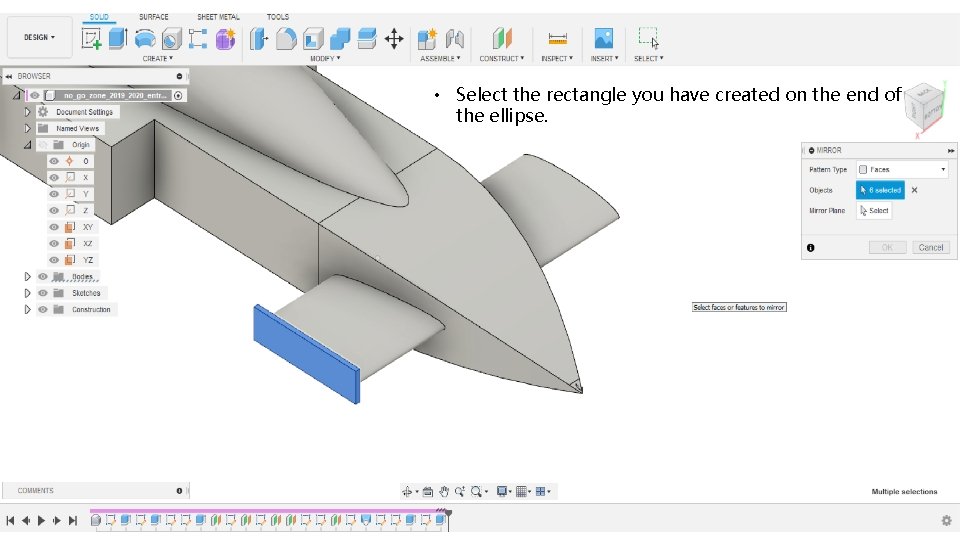Screen dimensions: 960x540
Task: Click Cancel in the Mirror dialog
Action: pyautogui.click(x=931, y=248)
